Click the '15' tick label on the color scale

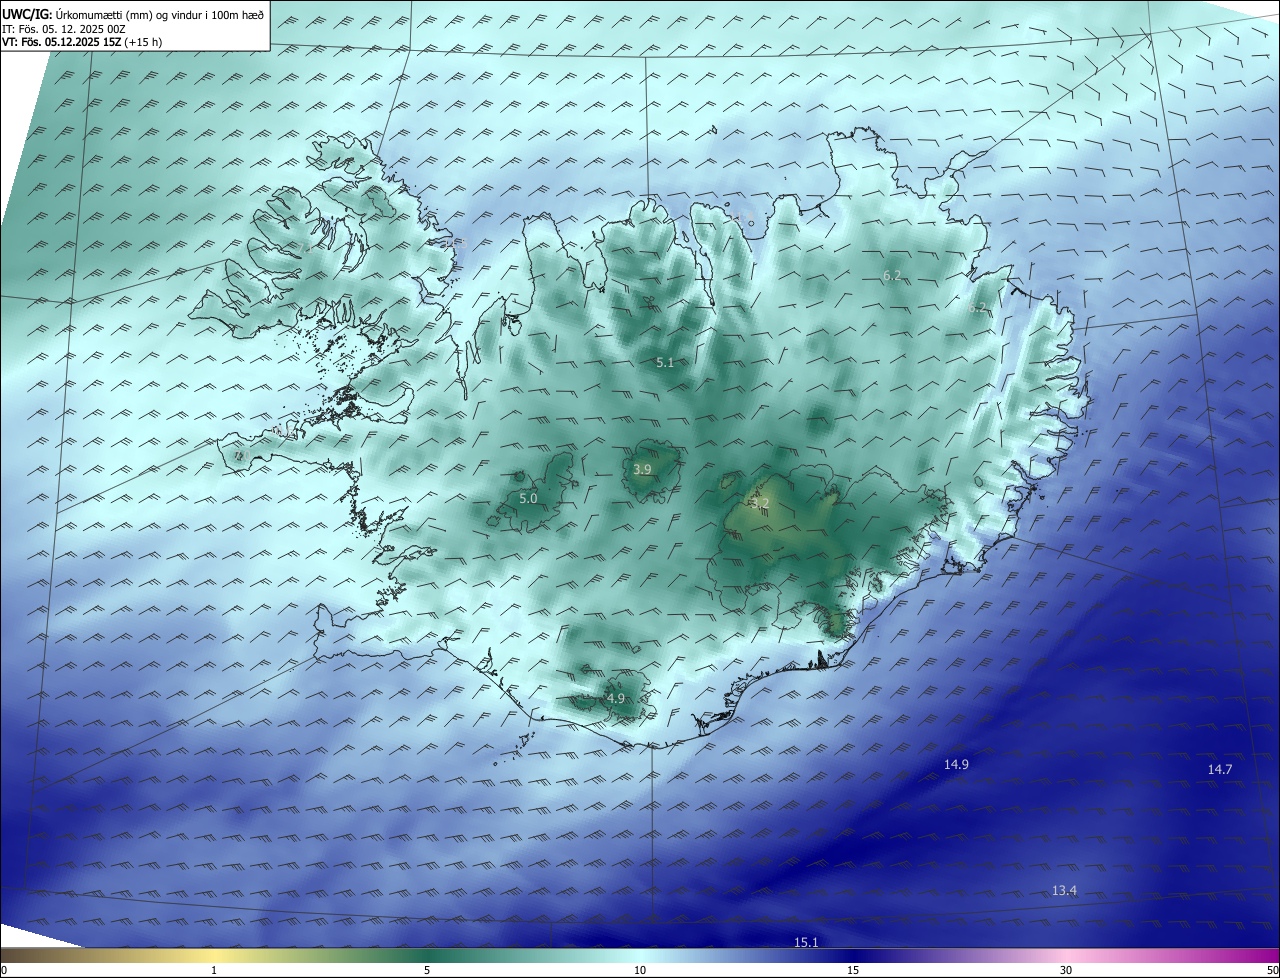click(x=853, y=970)
